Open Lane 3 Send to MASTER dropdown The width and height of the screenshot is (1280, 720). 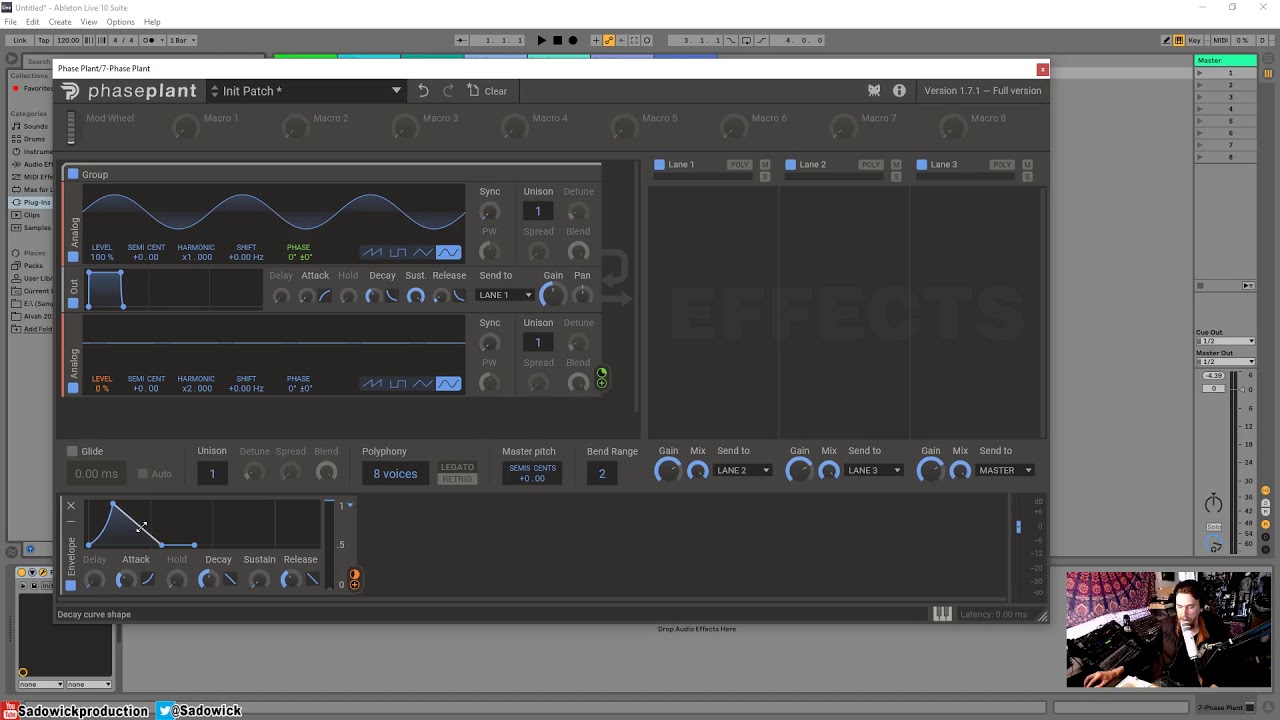1005,470
